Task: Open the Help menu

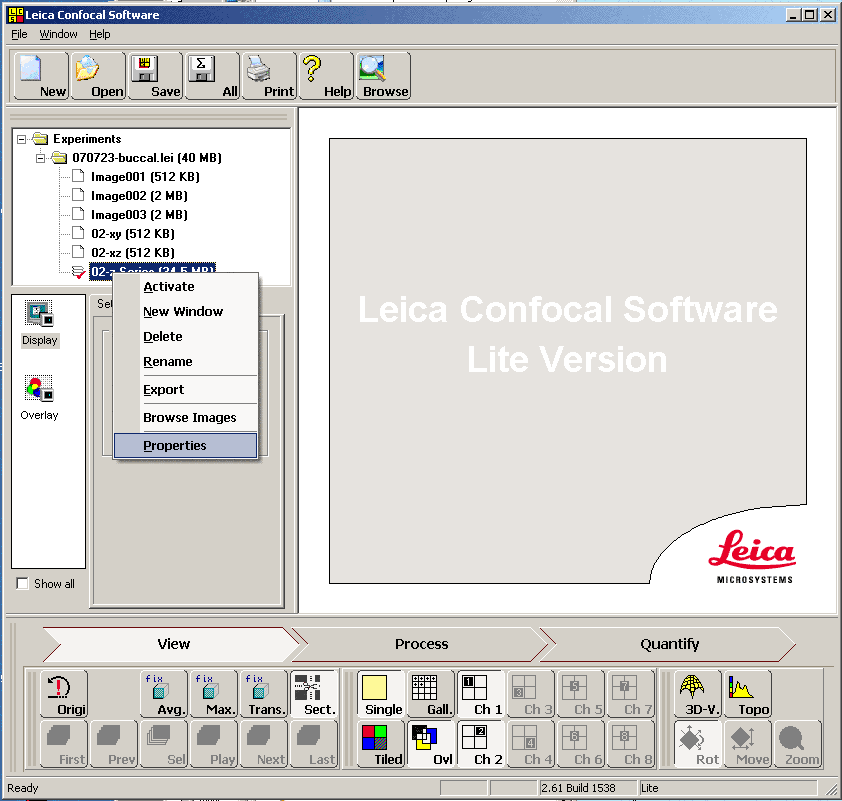Action: pyautogui.click(x=100, y=34)
